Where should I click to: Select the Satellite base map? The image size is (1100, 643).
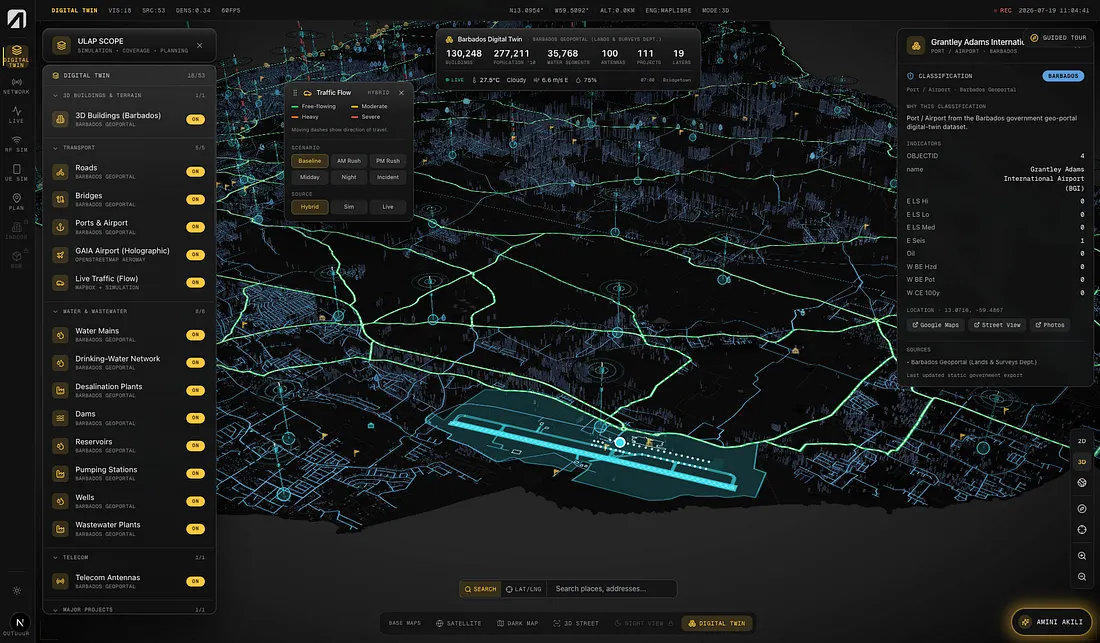point(458,623)
